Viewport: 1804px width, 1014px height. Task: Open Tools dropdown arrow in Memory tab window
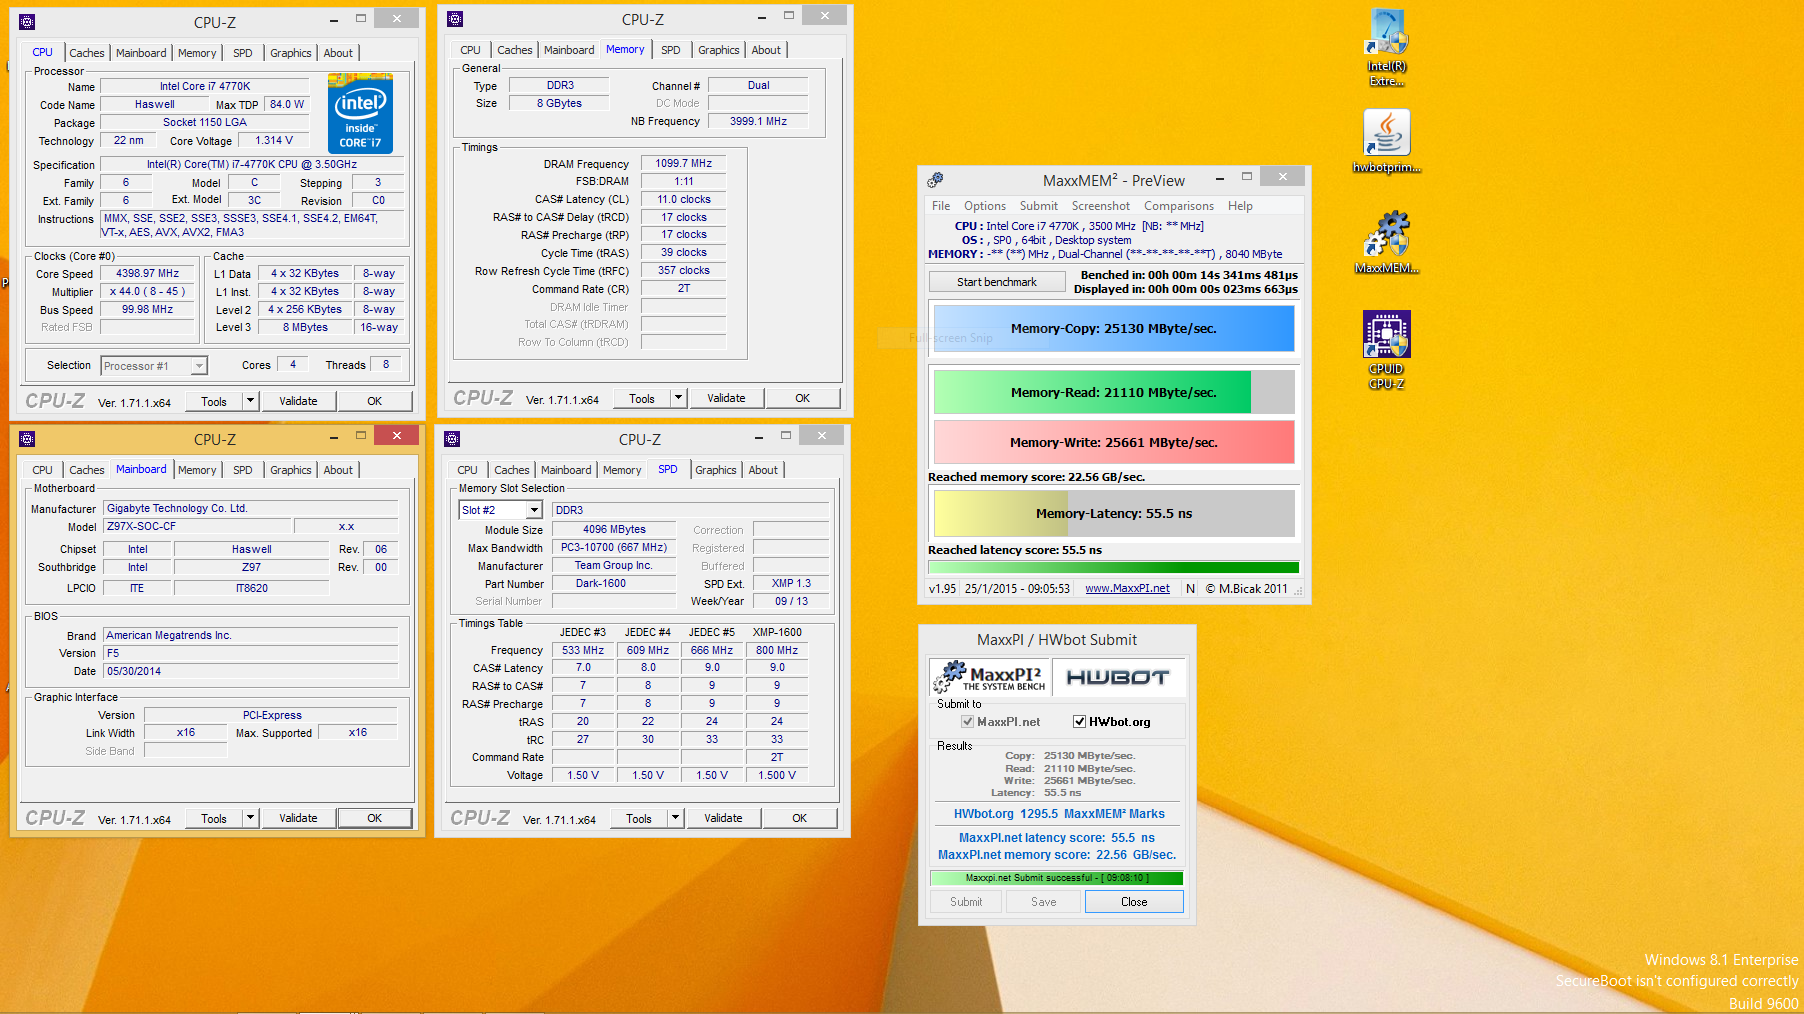tap(678, 398)
